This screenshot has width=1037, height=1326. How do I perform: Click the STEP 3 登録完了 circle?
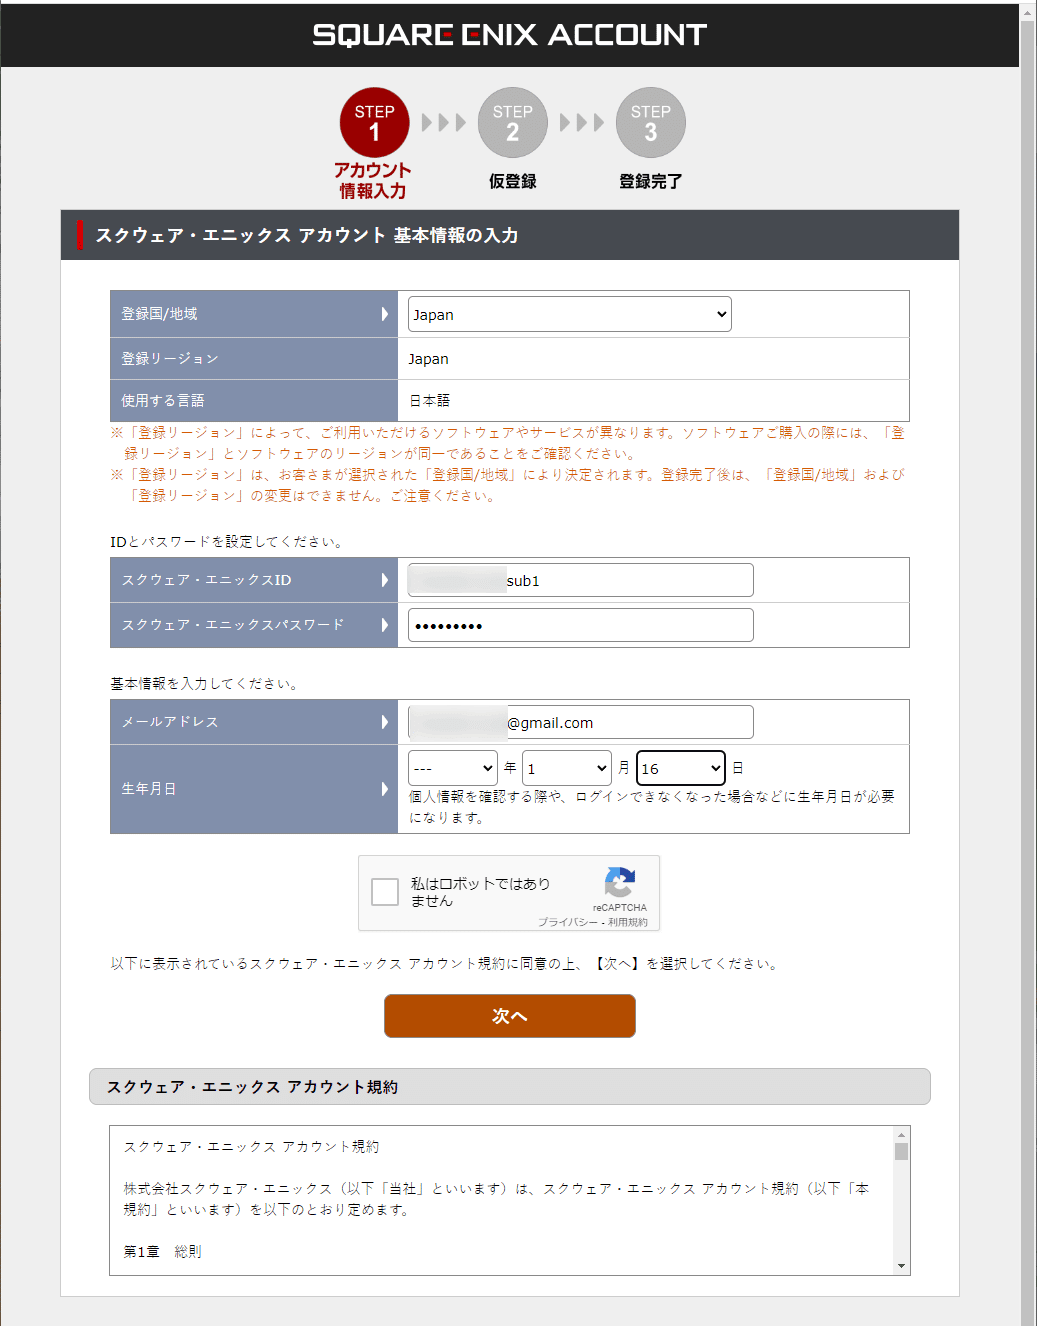coord(650,121)
